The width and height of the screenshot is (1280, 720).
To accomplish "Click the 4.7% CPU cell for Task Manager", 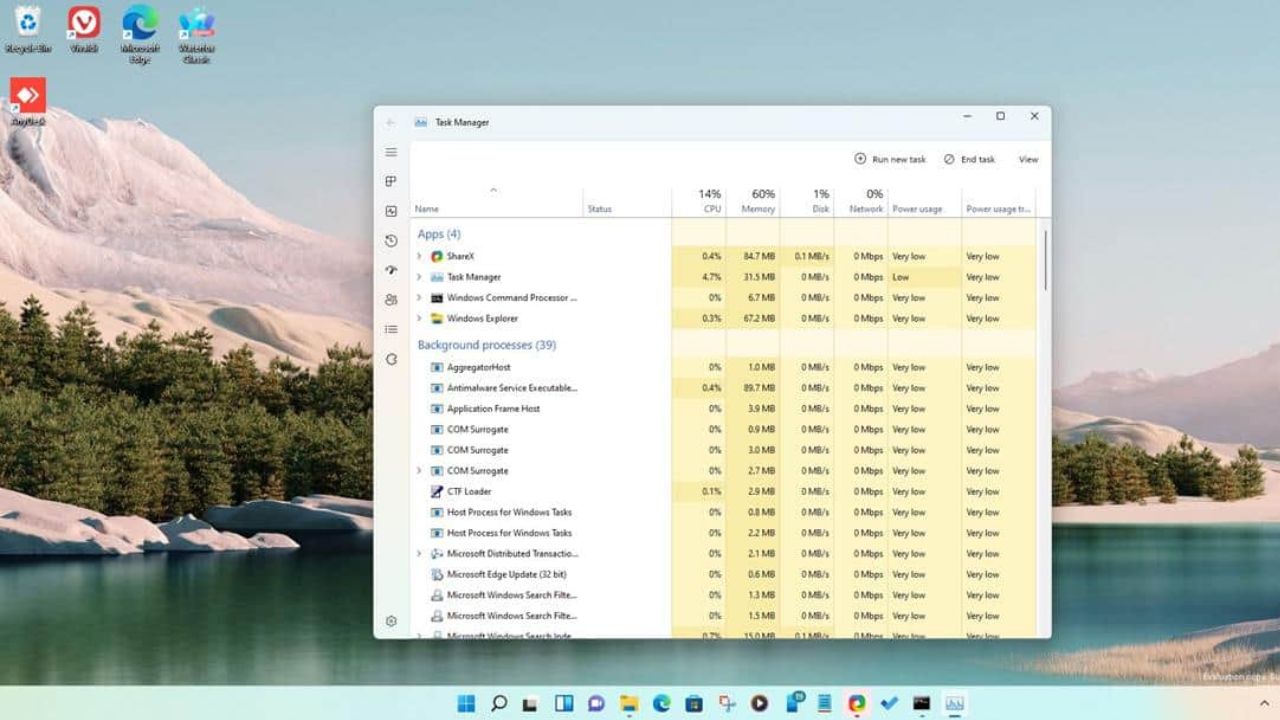I will pyautogui.click(x=699, y=277).
